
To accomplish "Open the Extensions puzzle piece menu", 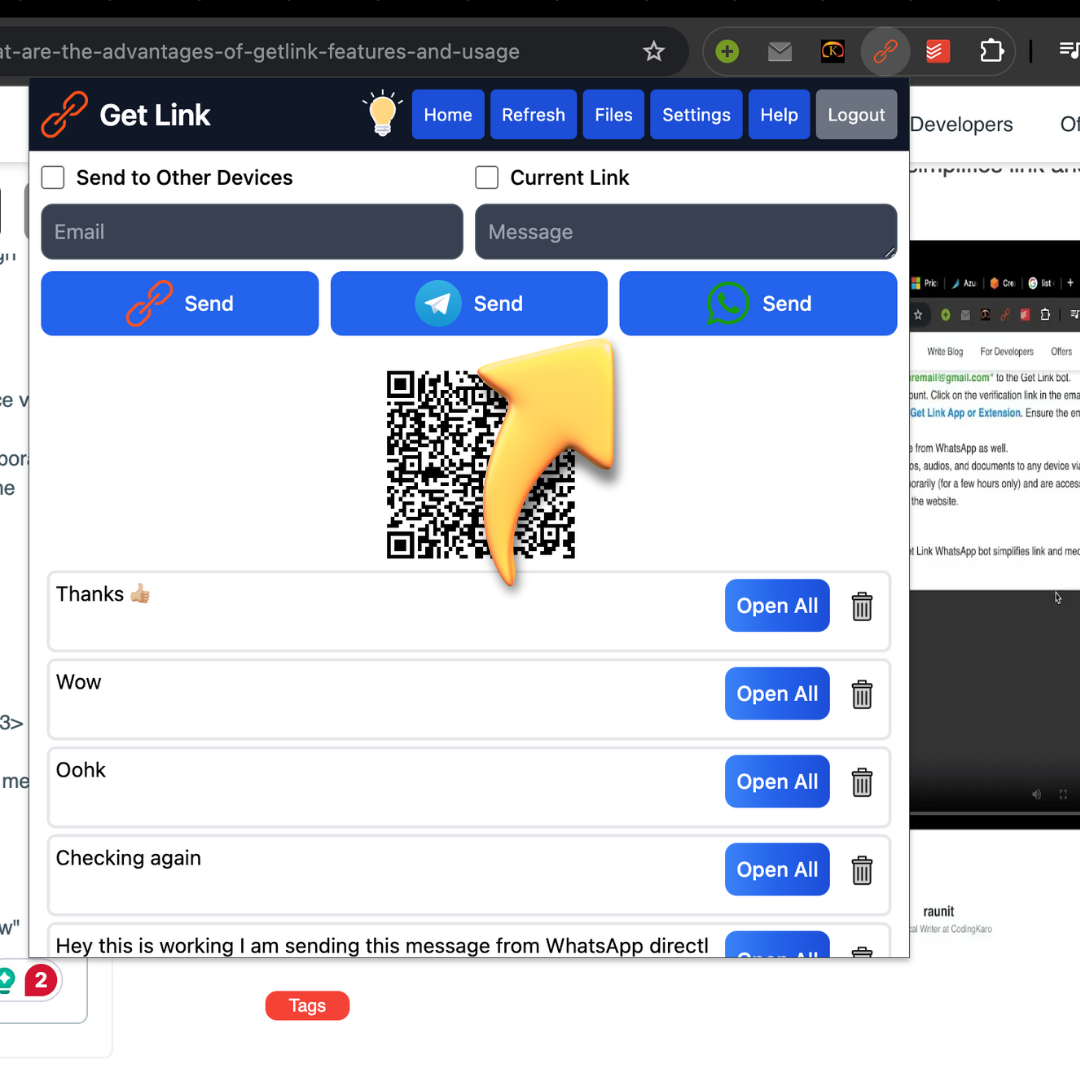I will 991,51.
